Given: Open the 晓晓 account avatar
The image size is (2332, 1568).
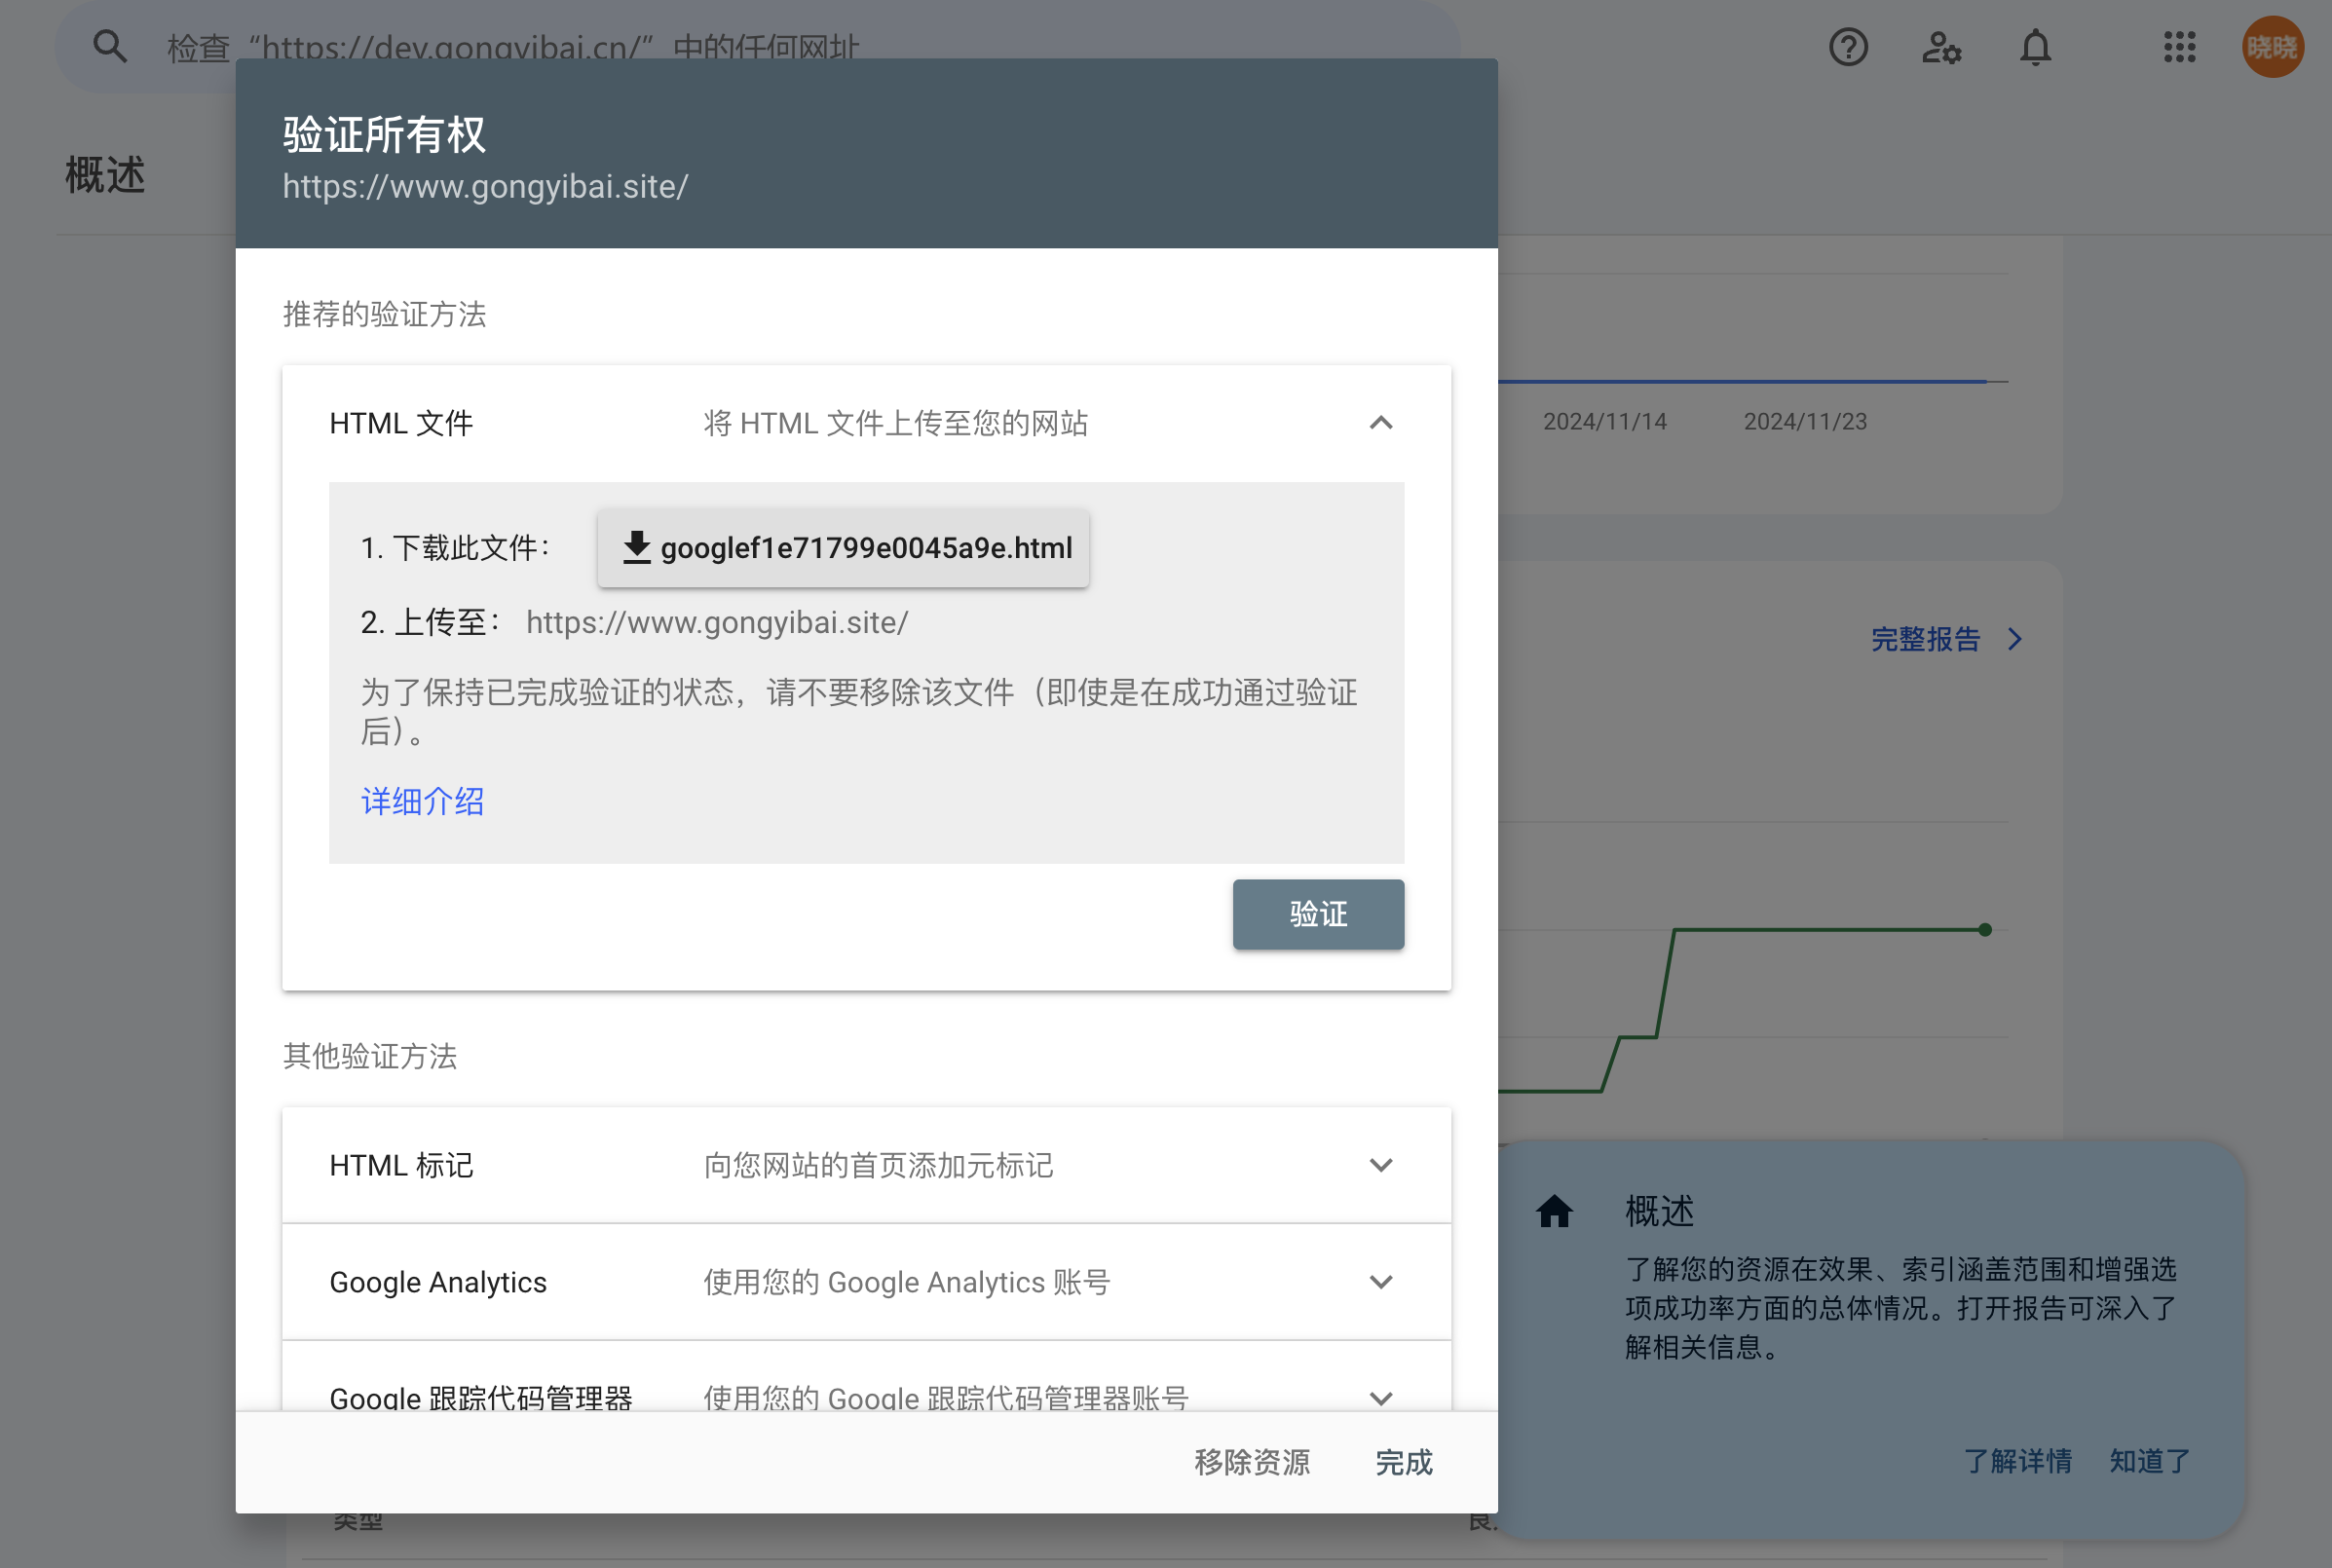Looking at the screenshot, I should coord(2272,47).
